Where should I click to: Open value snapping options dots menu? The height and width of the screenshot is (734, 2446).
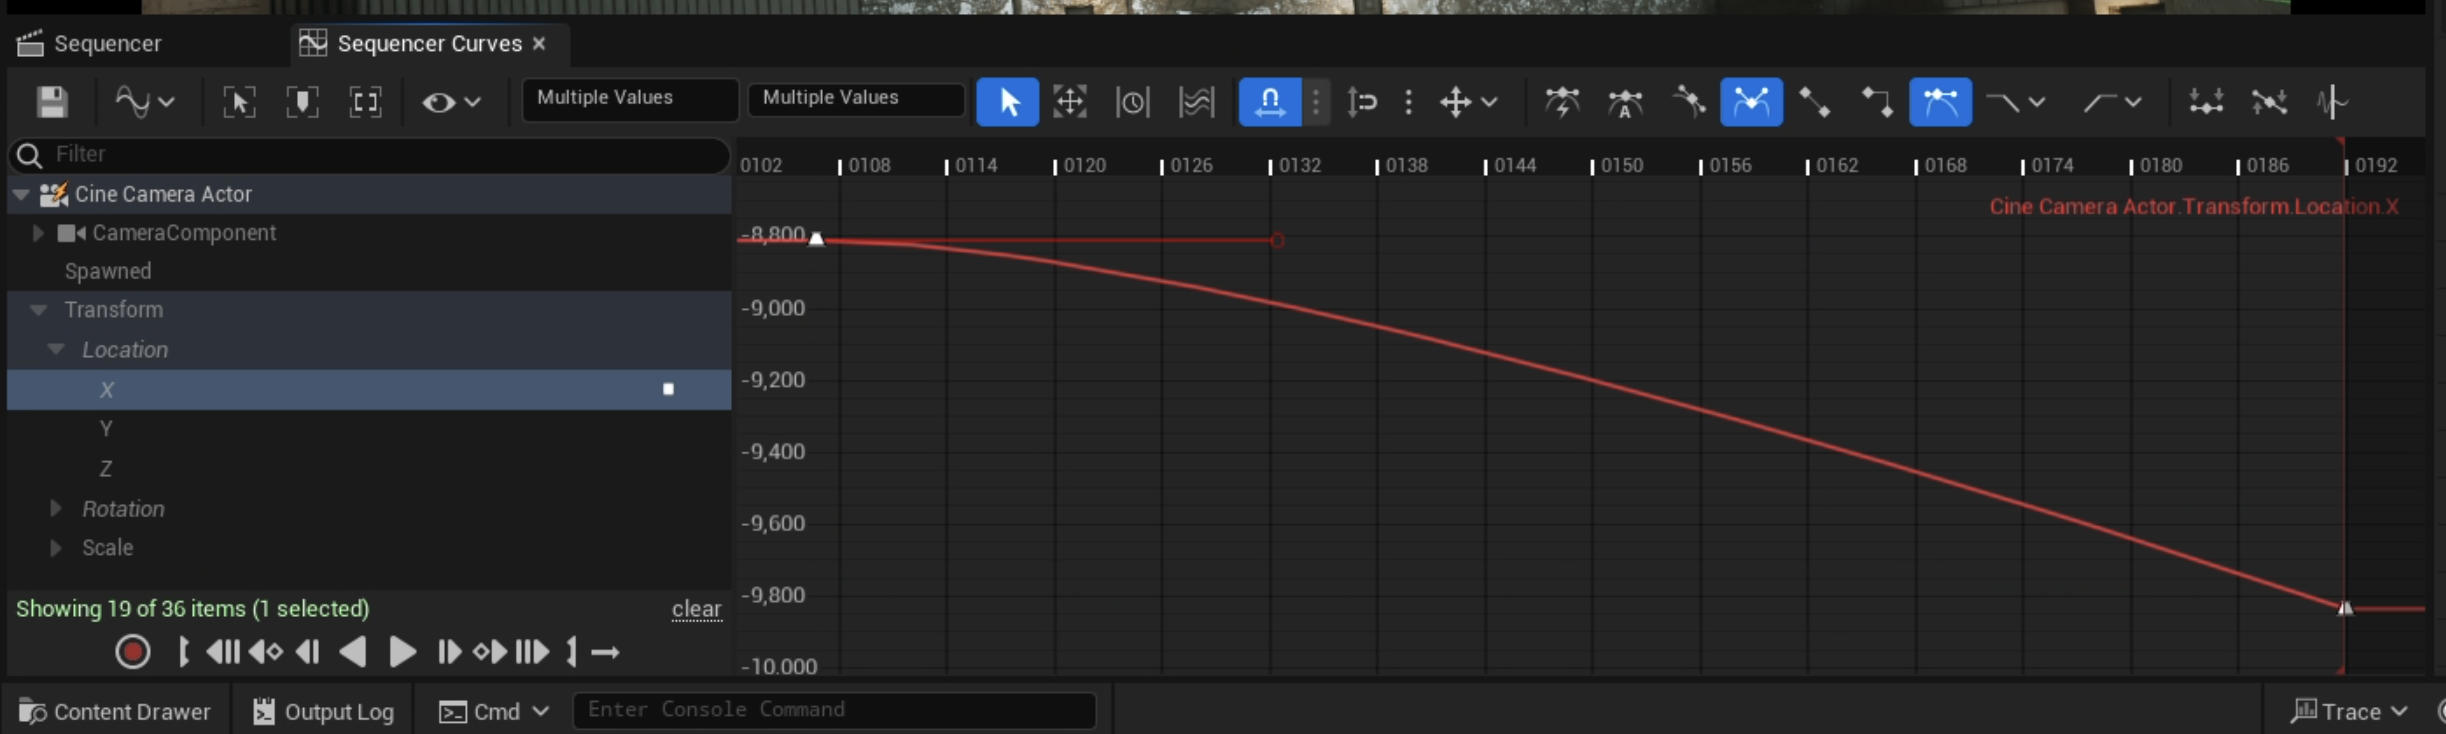[1408, 102]
